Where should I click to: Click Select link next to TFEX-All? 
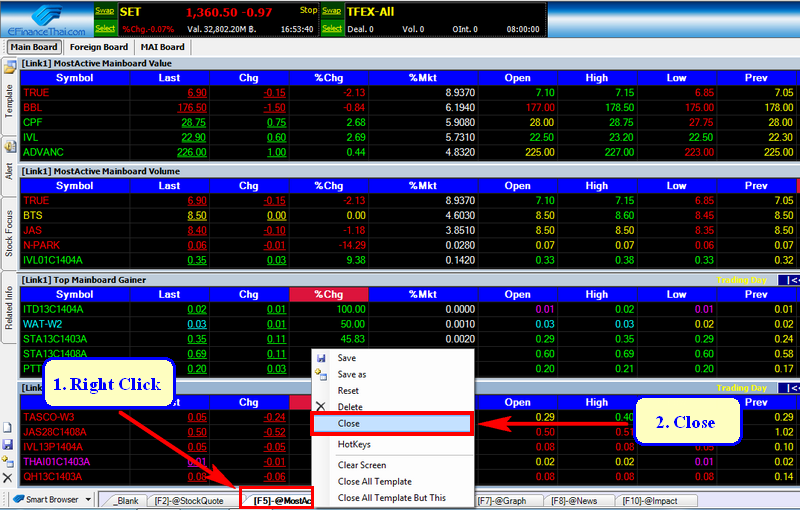point(332,29)
